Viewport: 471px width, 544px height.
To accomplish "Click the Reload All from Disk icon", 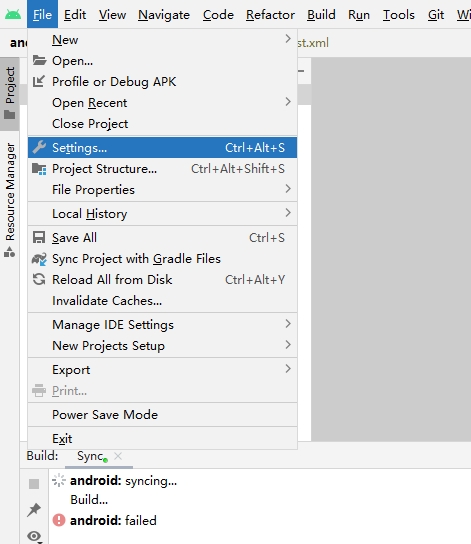I will pos(39,279).
